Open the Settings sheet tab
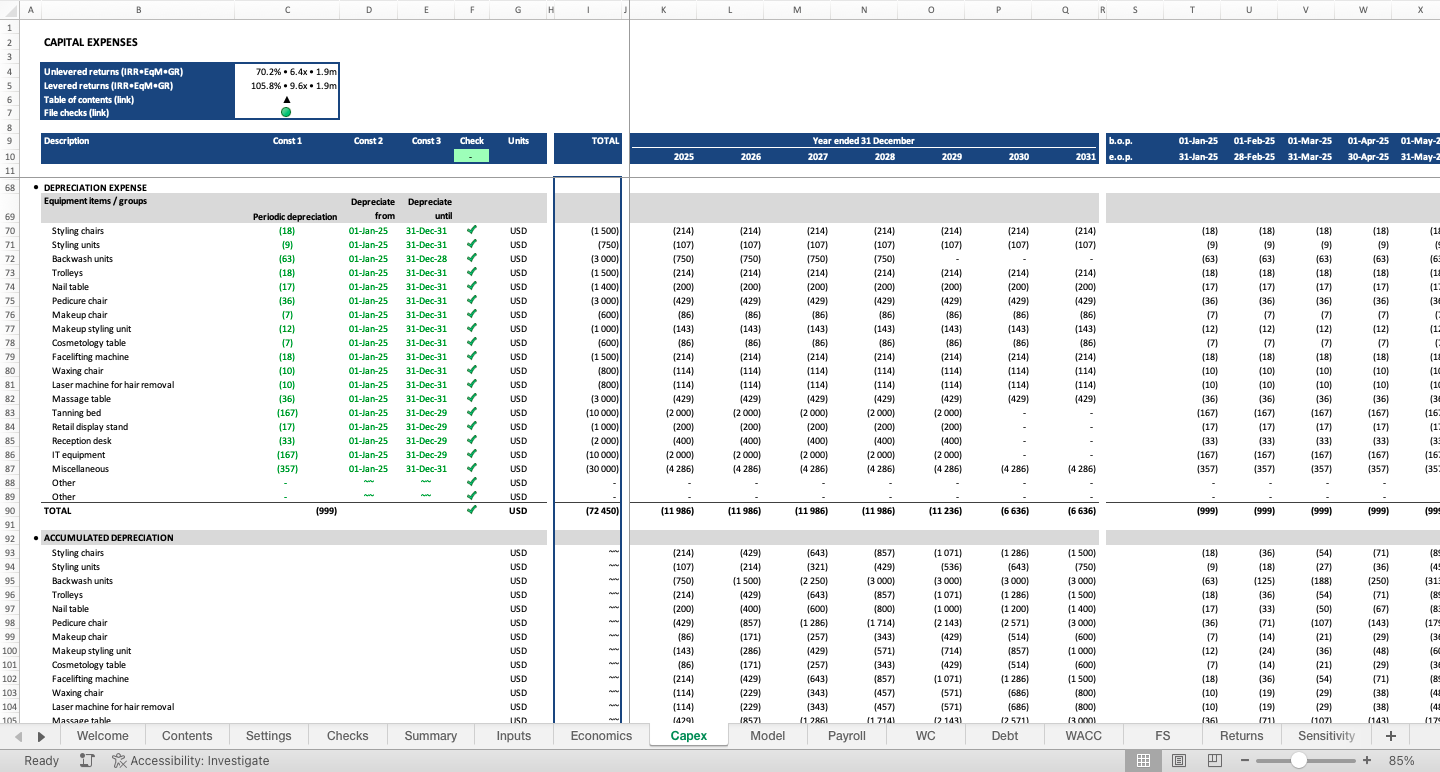Viewport: 1440px width, 772px height. pos(269,735)
